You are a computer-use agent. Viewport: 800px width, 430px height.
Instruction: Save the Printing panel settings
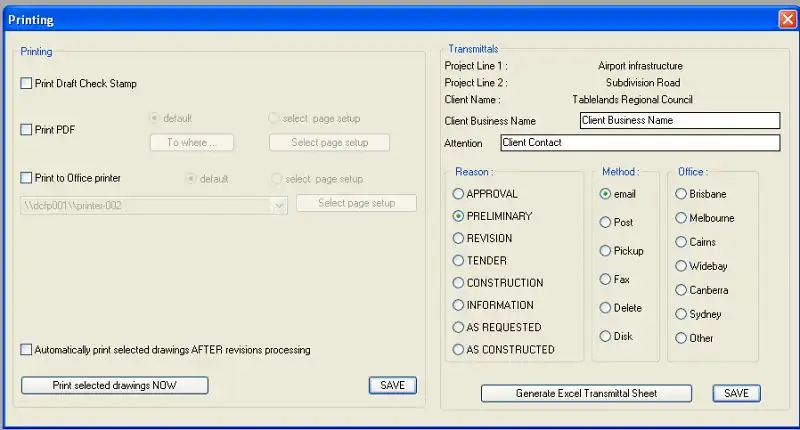(392, 385)
